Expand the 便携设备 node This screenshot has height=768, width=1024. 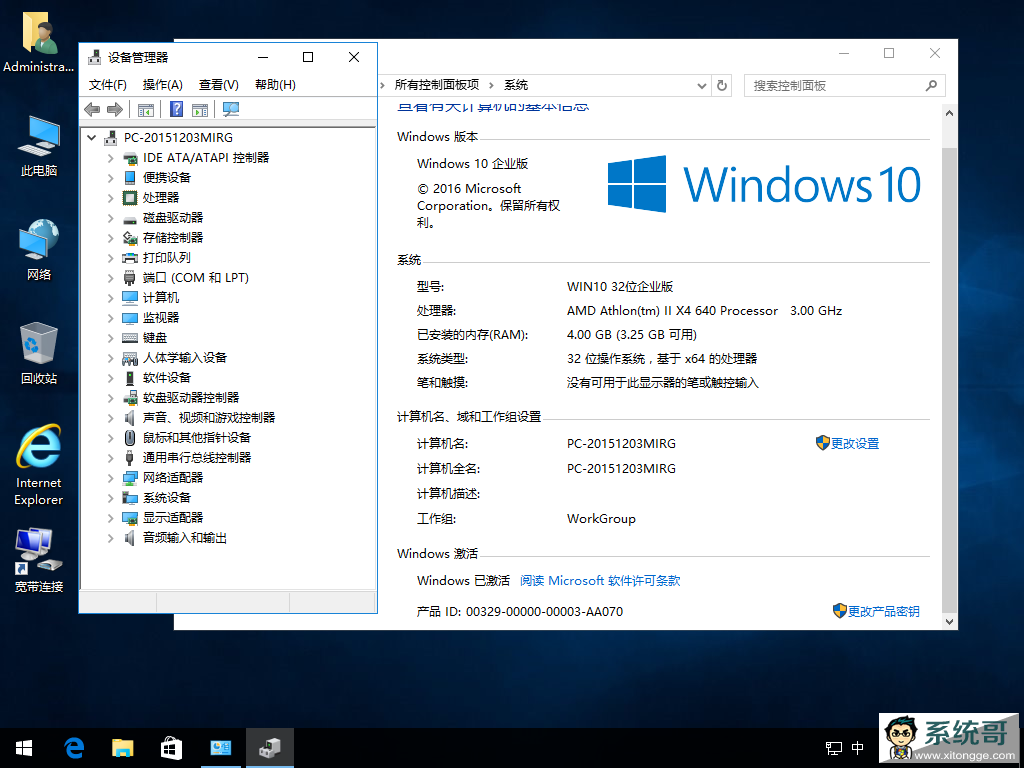click(x=110, y=178)
